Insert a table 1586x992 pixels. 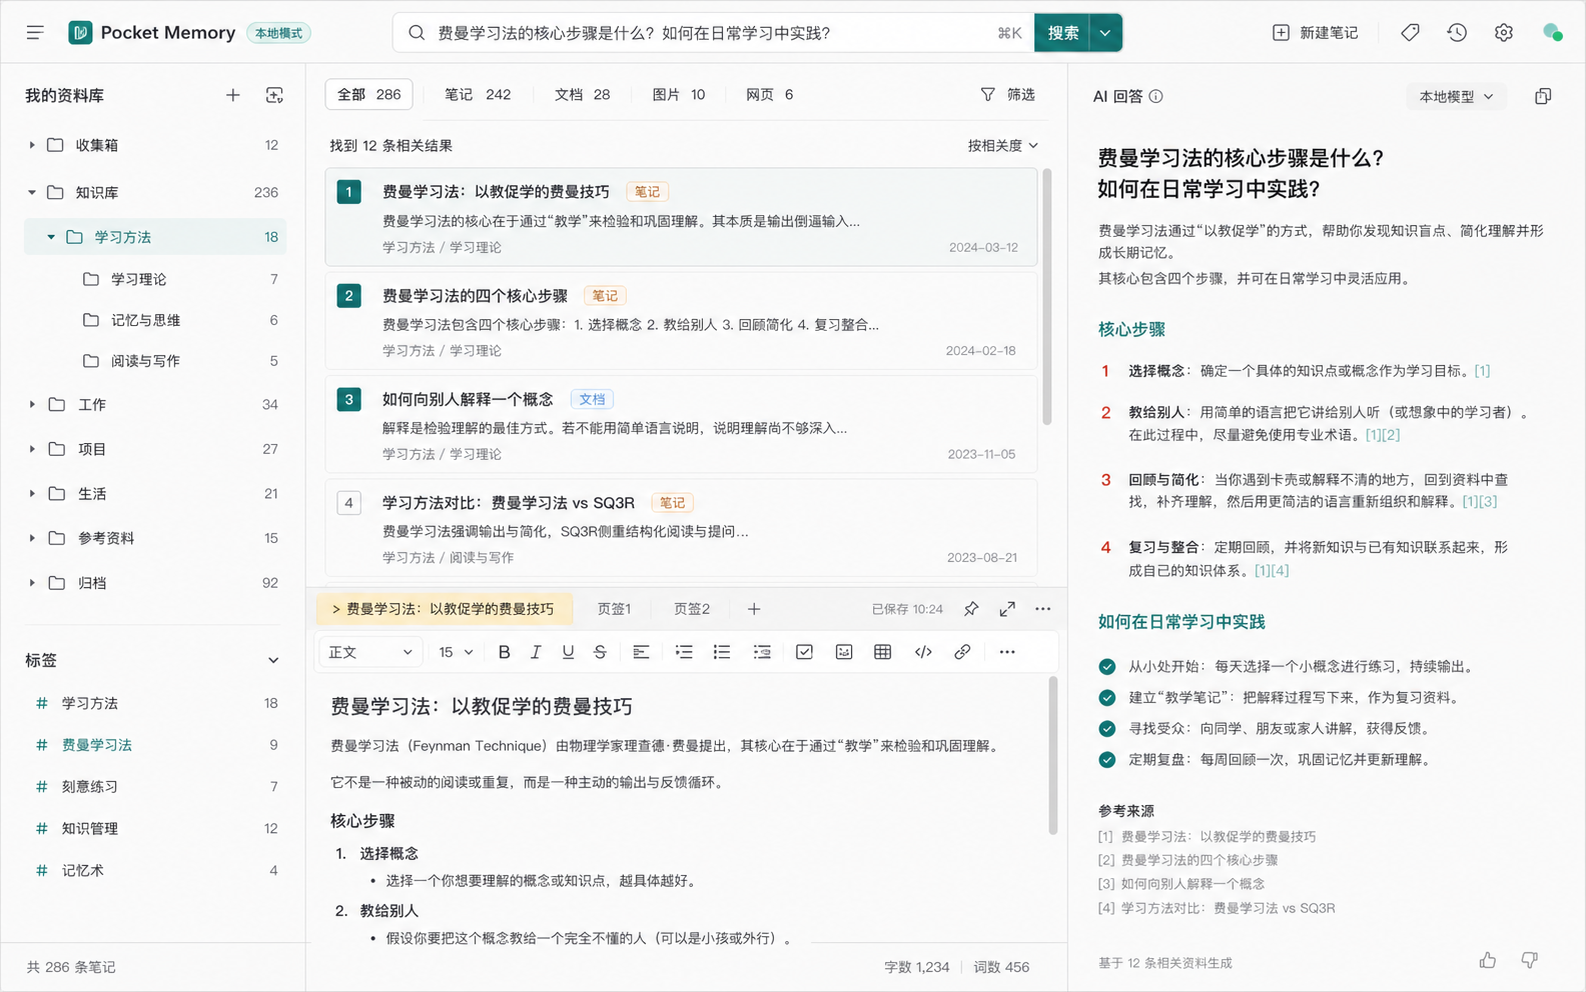click(883, 652)
